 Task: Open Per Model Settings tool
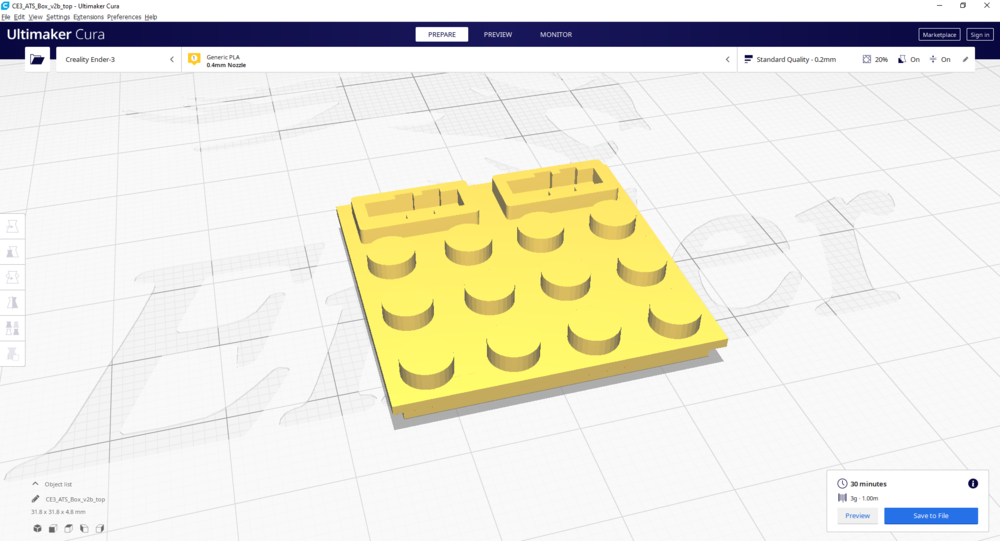pos(12,328)
